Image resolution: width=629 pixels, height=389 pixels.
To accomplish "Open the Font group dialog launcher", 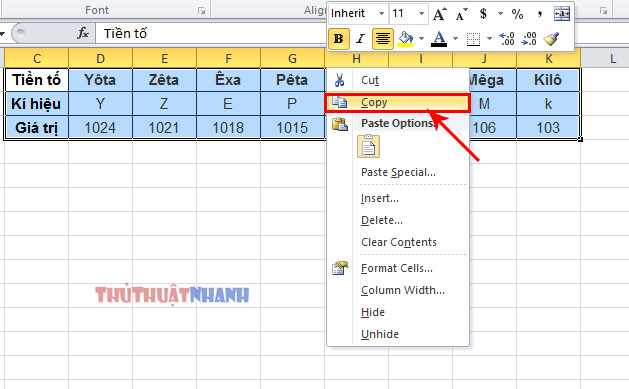I will pos(202,11).
